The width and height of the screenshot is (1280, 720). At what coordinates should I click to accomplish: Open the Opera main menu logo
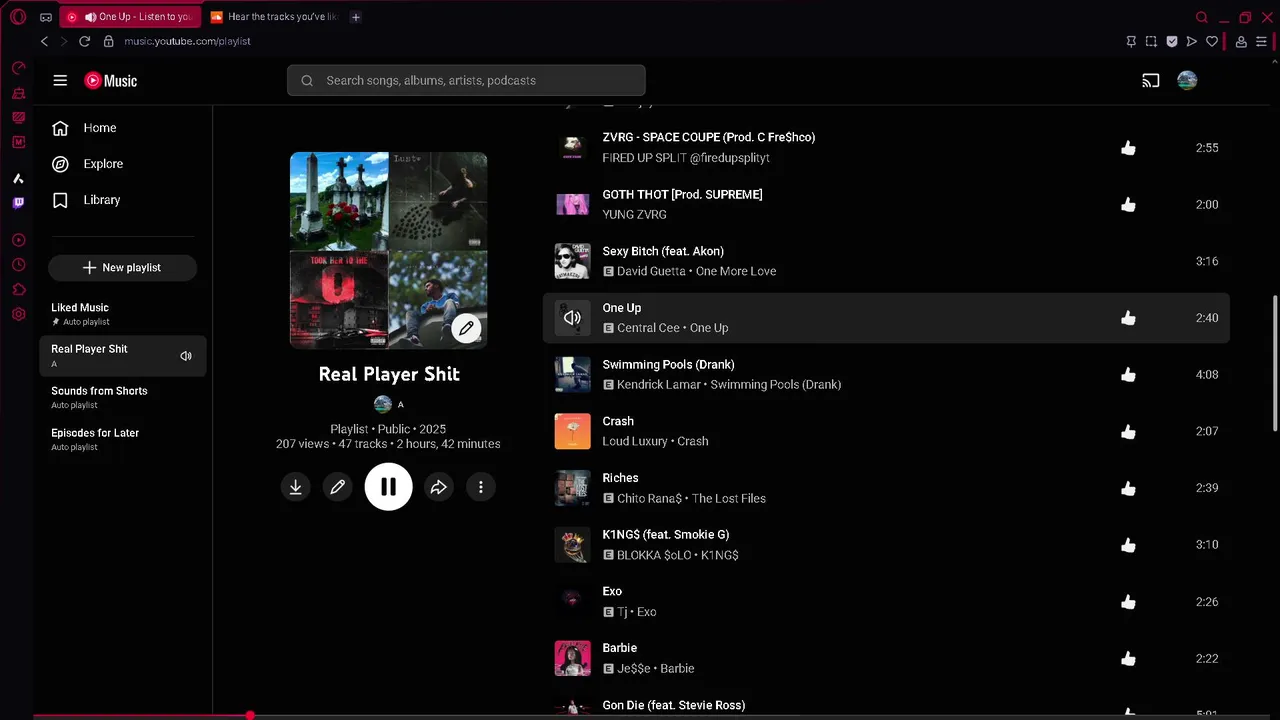[18, 17]
